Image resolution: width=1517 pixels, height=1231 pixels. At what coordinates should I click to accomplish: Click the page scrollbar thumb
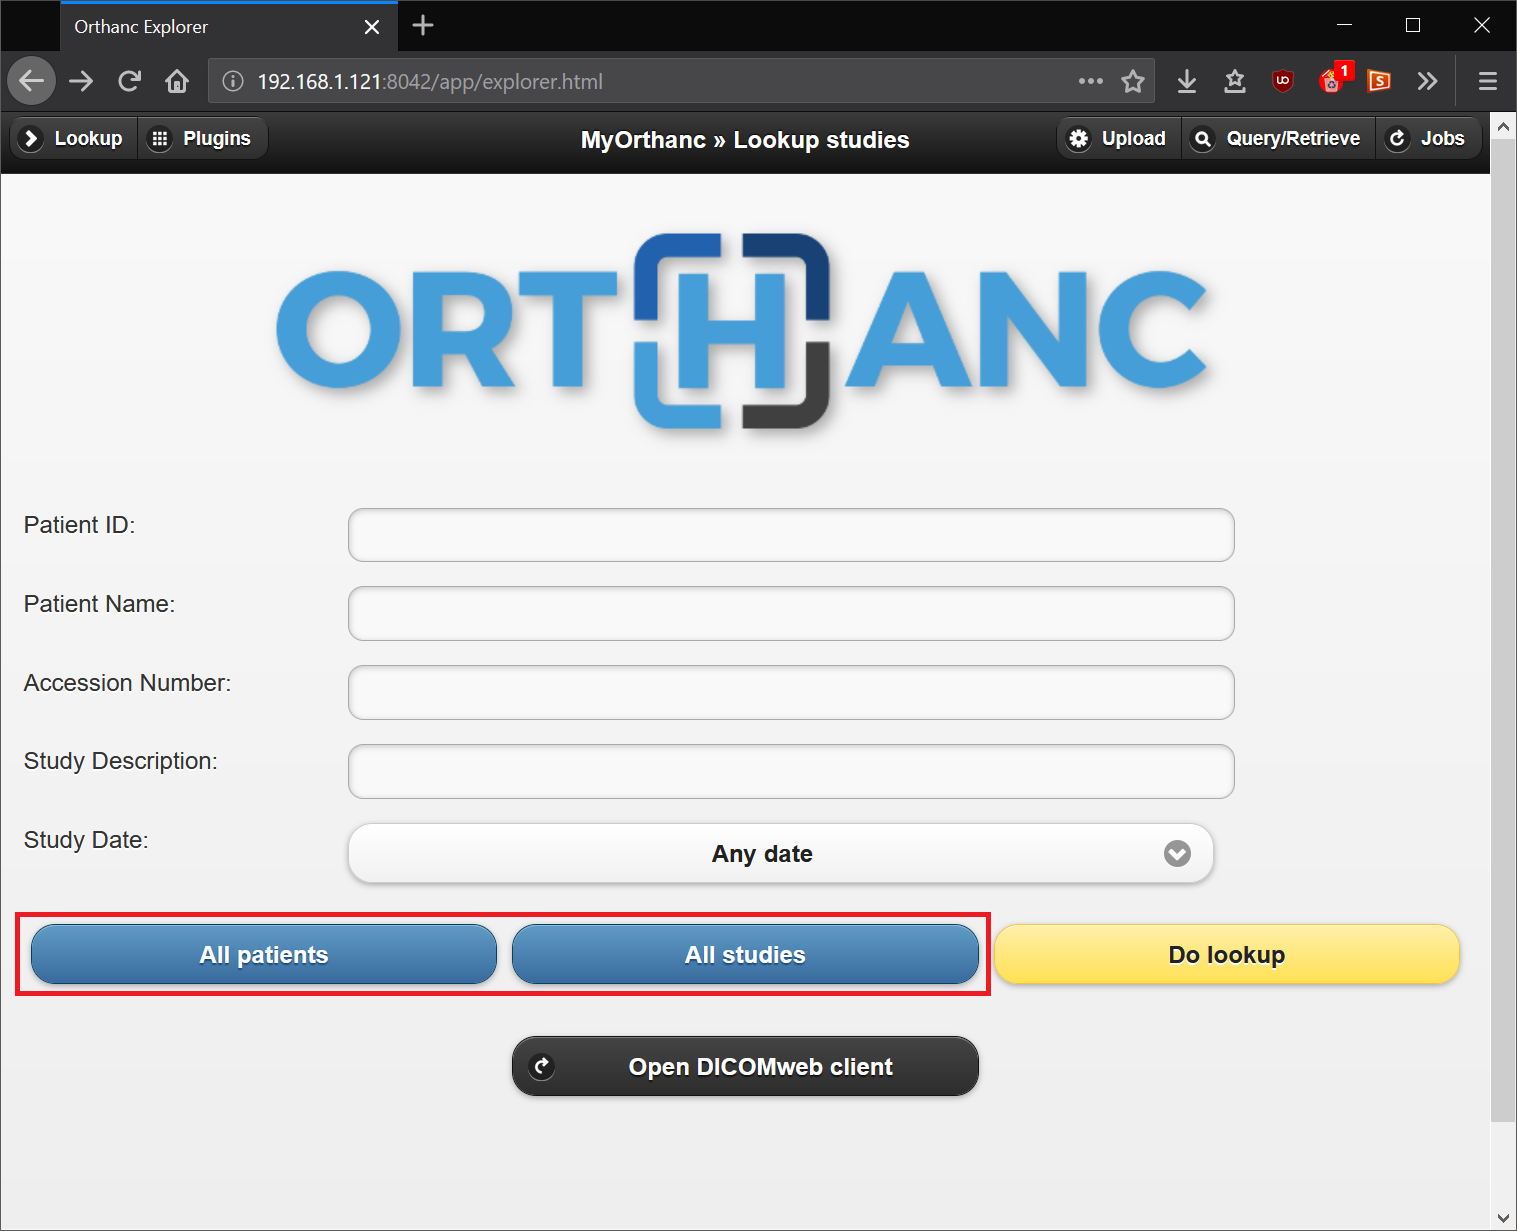click(x=1503, y=630)
